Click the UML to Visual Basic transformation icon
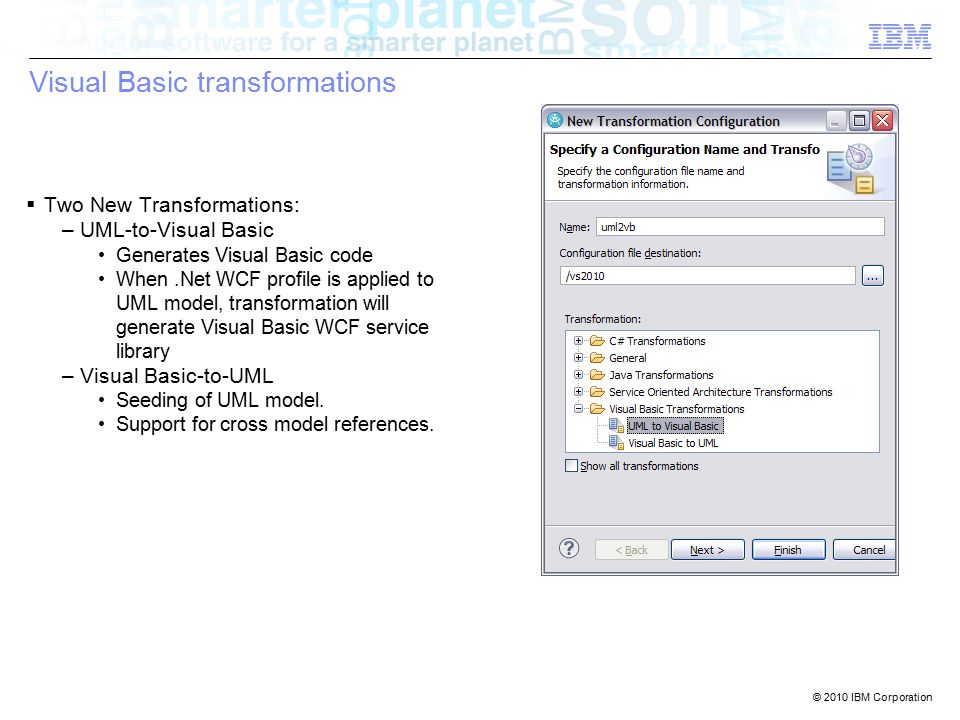The width and height of the screenshot is (960, 720). tap(617, 426)
